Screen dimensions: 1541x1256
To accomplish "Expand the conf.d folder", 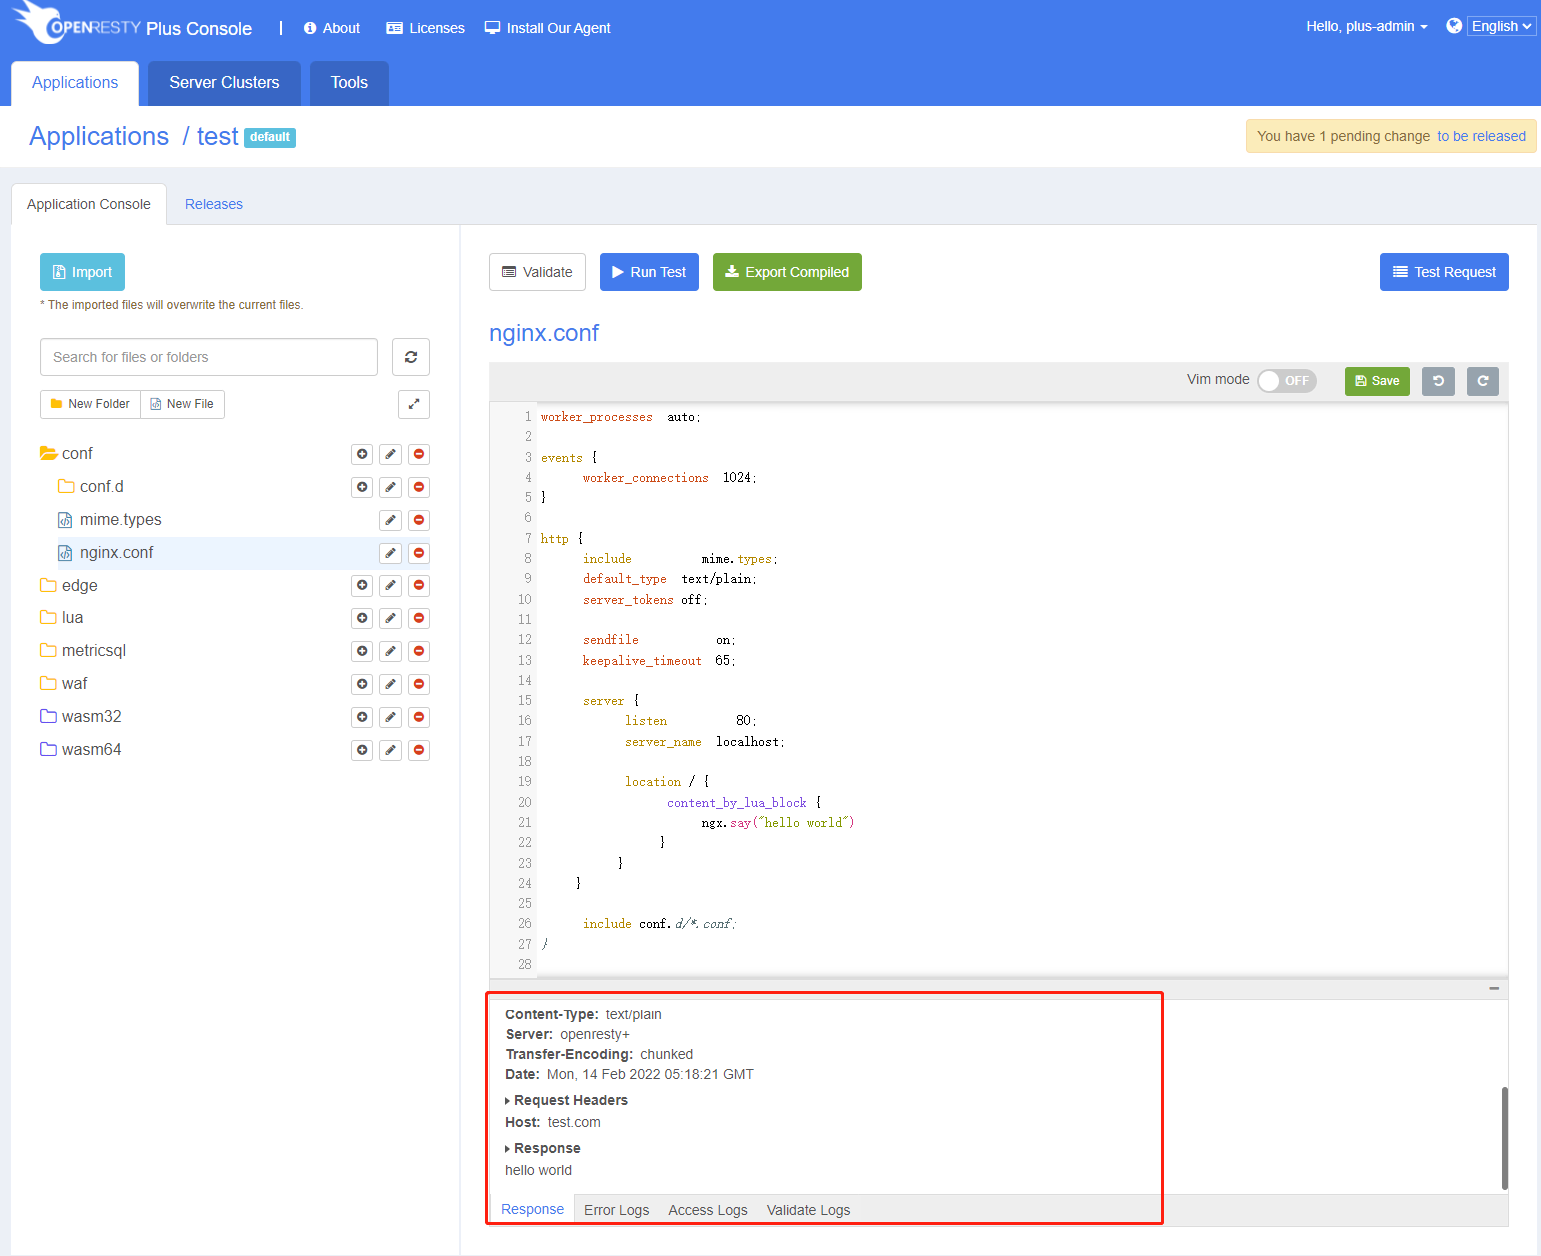I will (x=66, y=486).
